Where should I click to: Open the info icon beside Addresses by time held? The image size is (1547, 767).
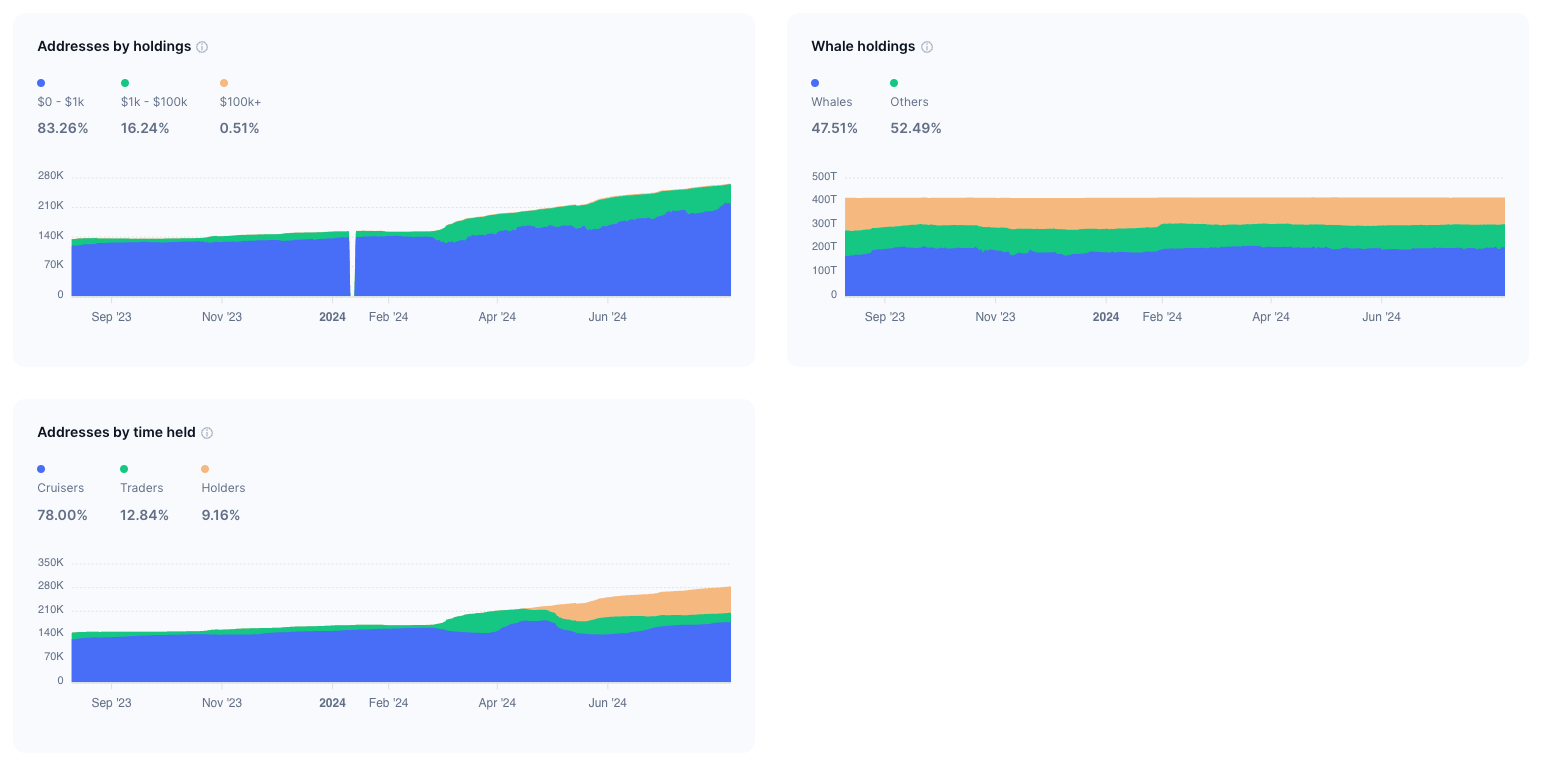207,433
